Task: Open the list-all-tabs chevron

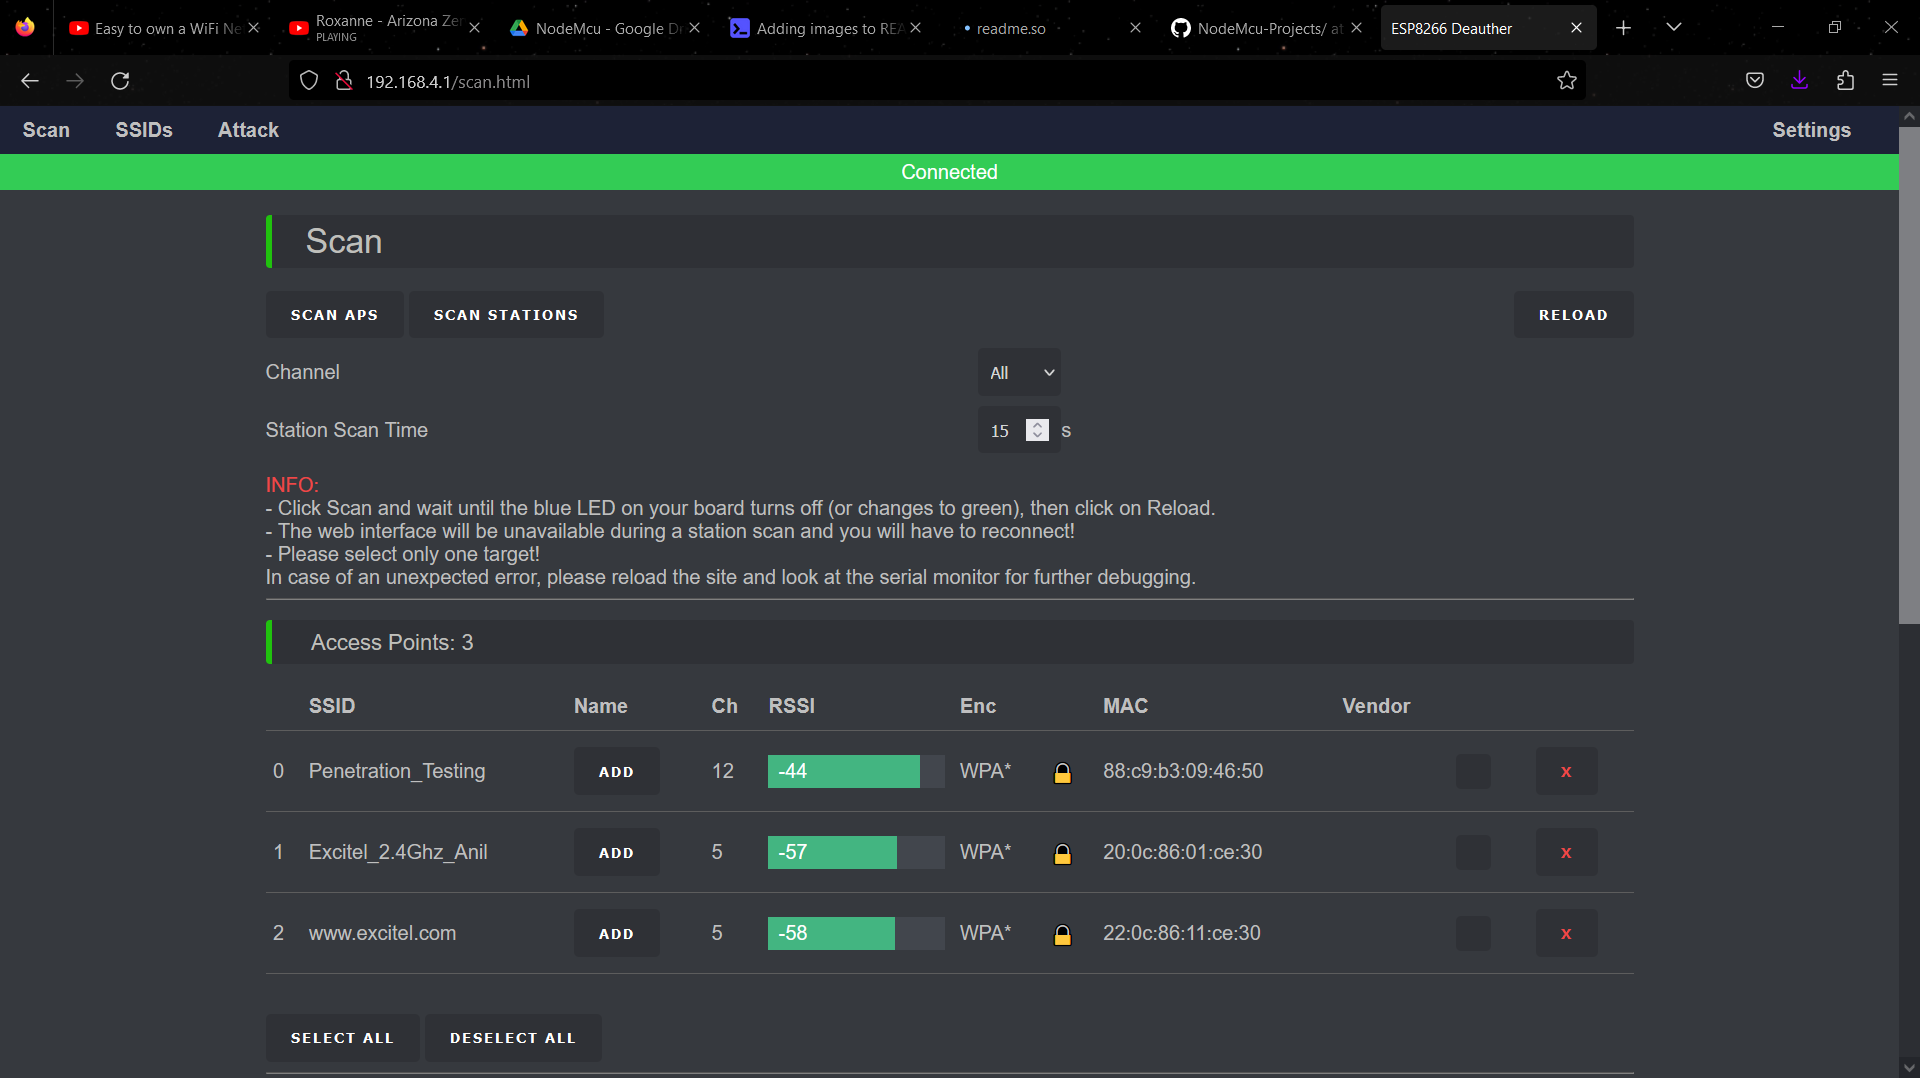Action: (x=1674, y=27)
